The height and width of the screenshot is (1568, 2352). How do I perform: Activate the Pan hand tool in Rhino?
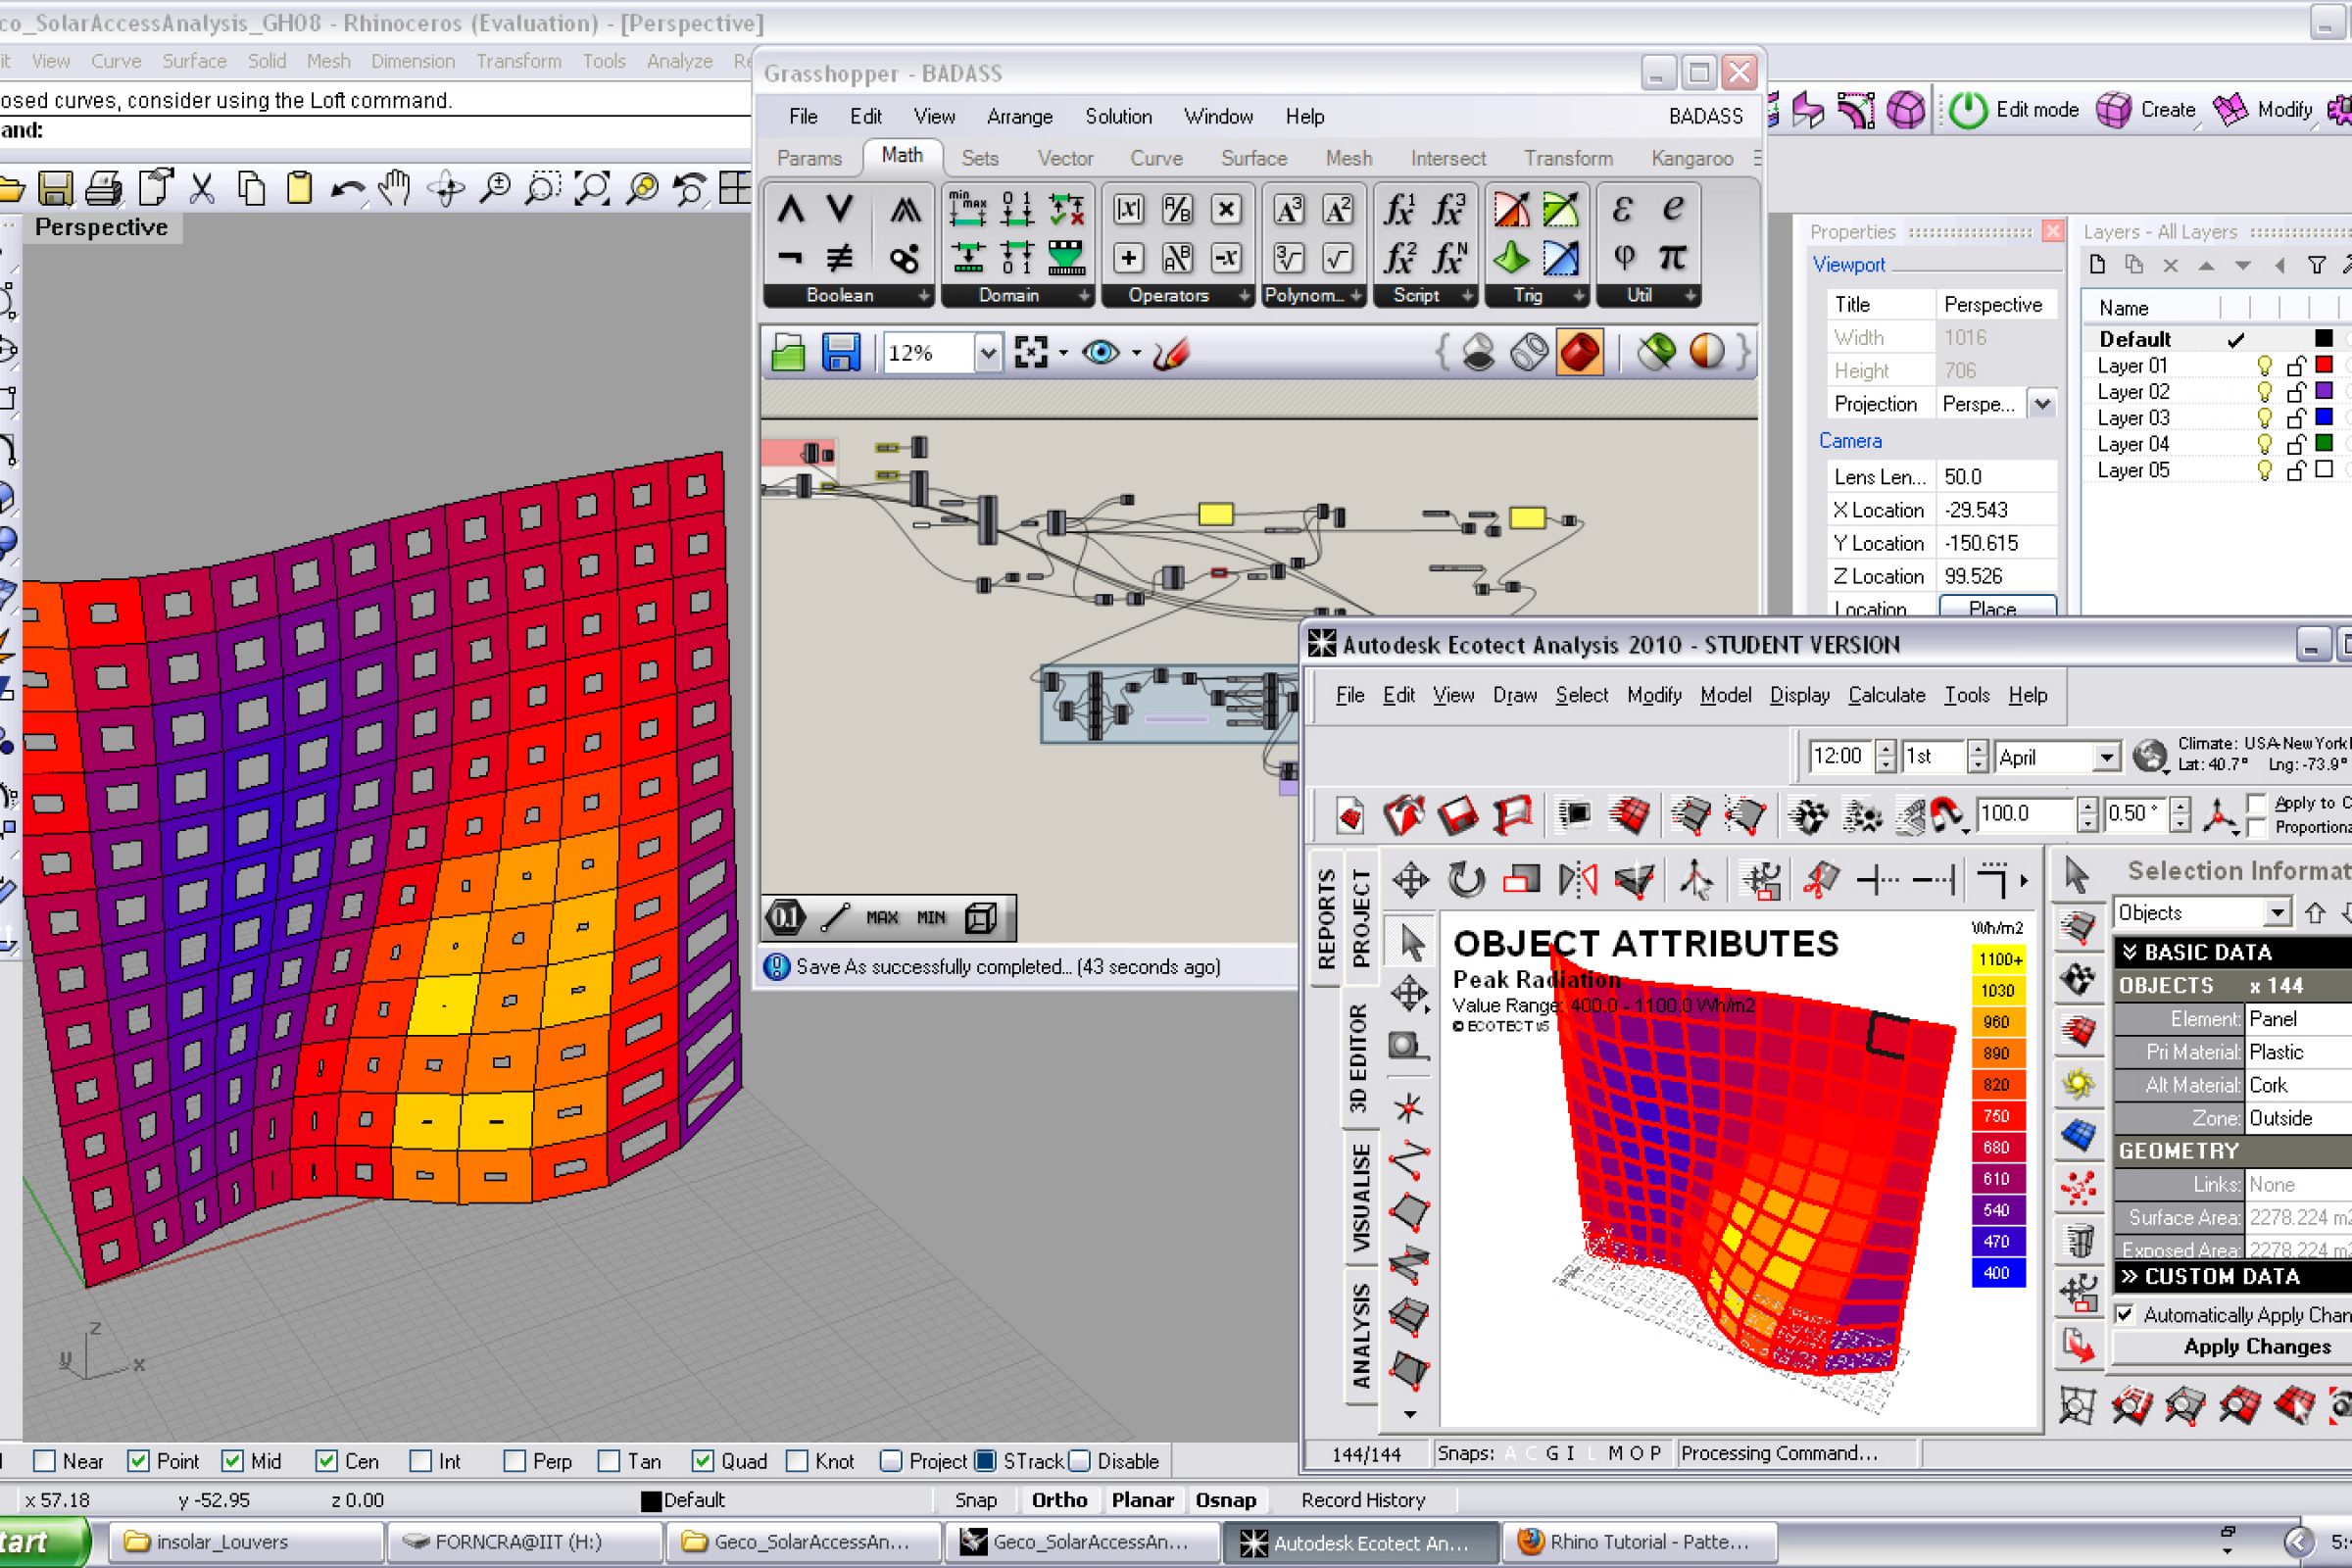(x=396, y=188)
